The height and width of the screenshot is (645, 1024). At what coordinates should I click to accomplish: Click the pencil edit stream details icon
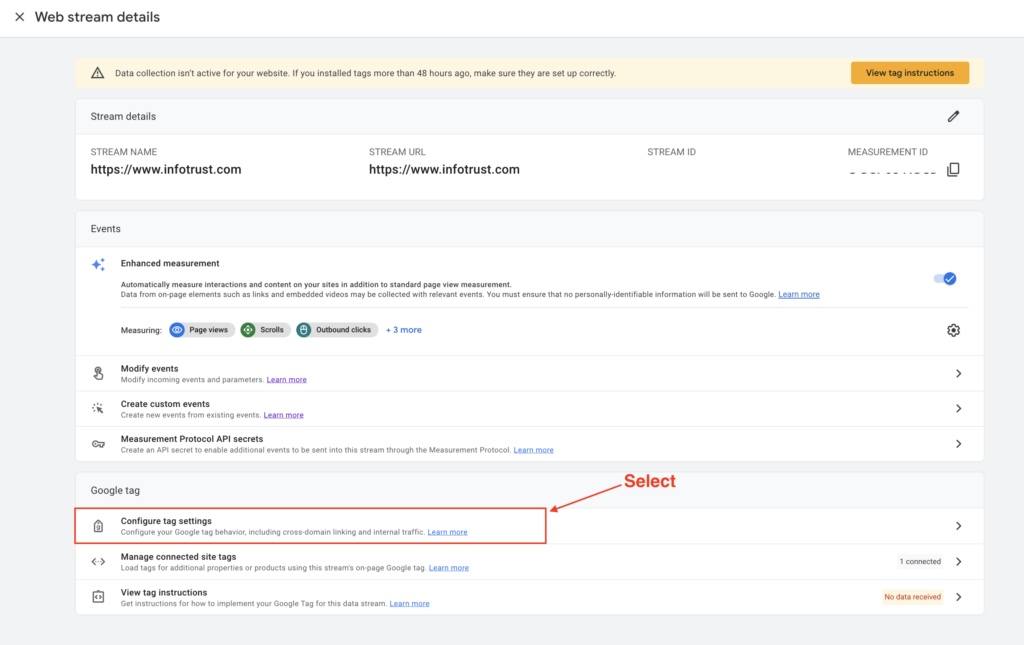point(953,116)
